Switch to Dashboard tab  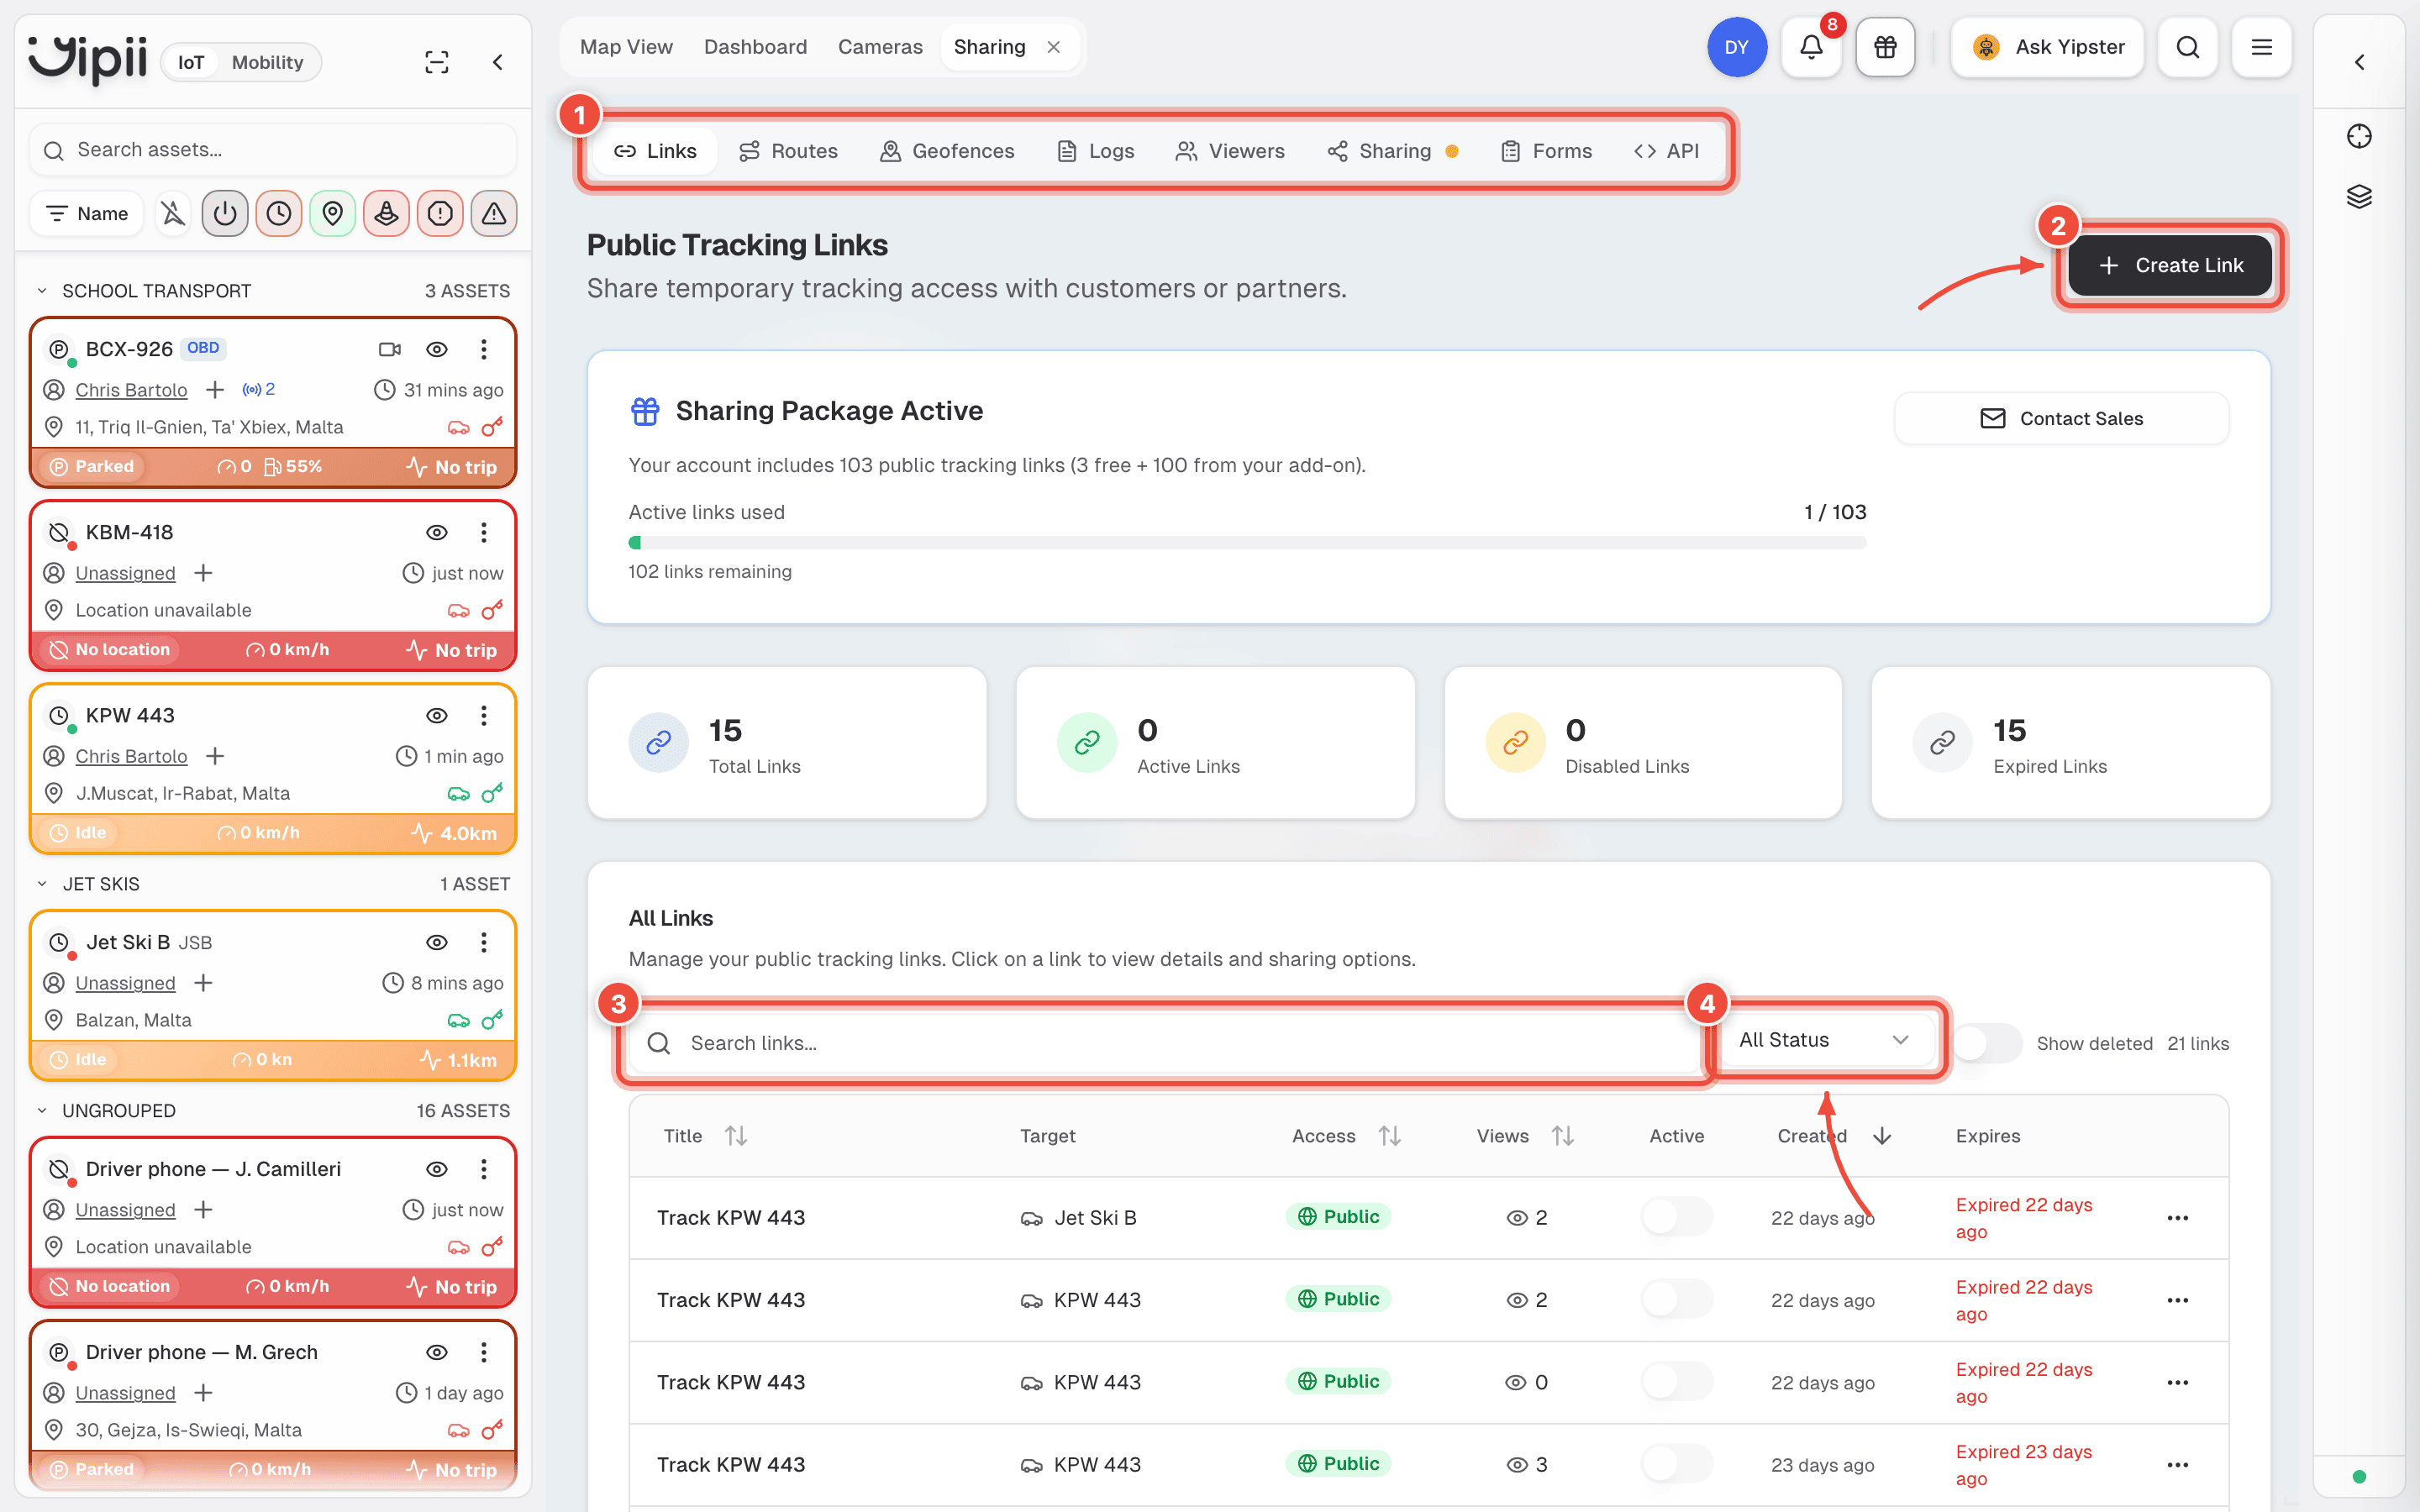pos(755,47)
